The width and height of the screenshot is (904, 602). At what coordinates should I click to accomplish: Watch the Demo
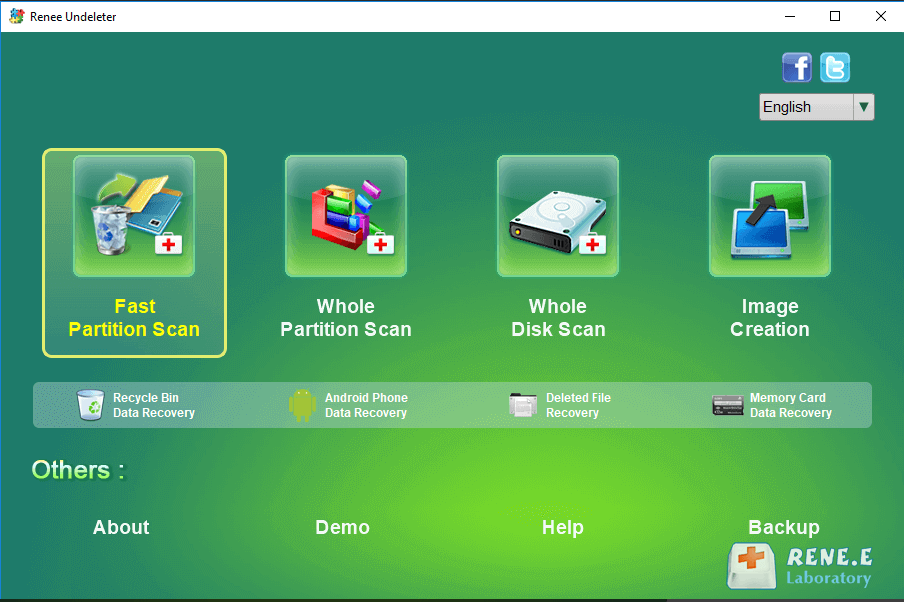tap(342, 527)
